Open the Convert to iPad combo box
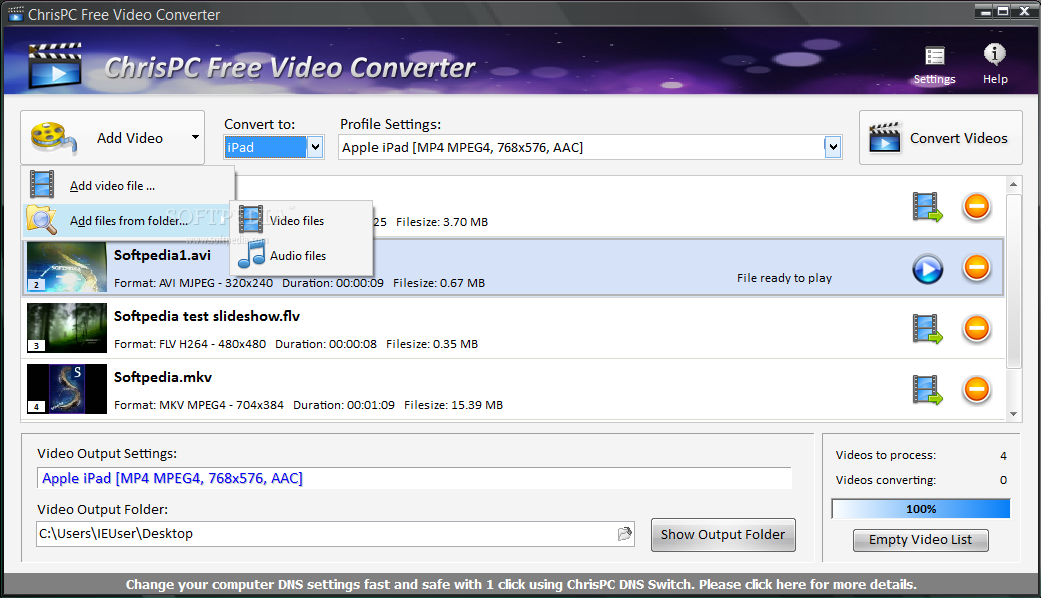 pyautogui.click(x=274, y=147)
